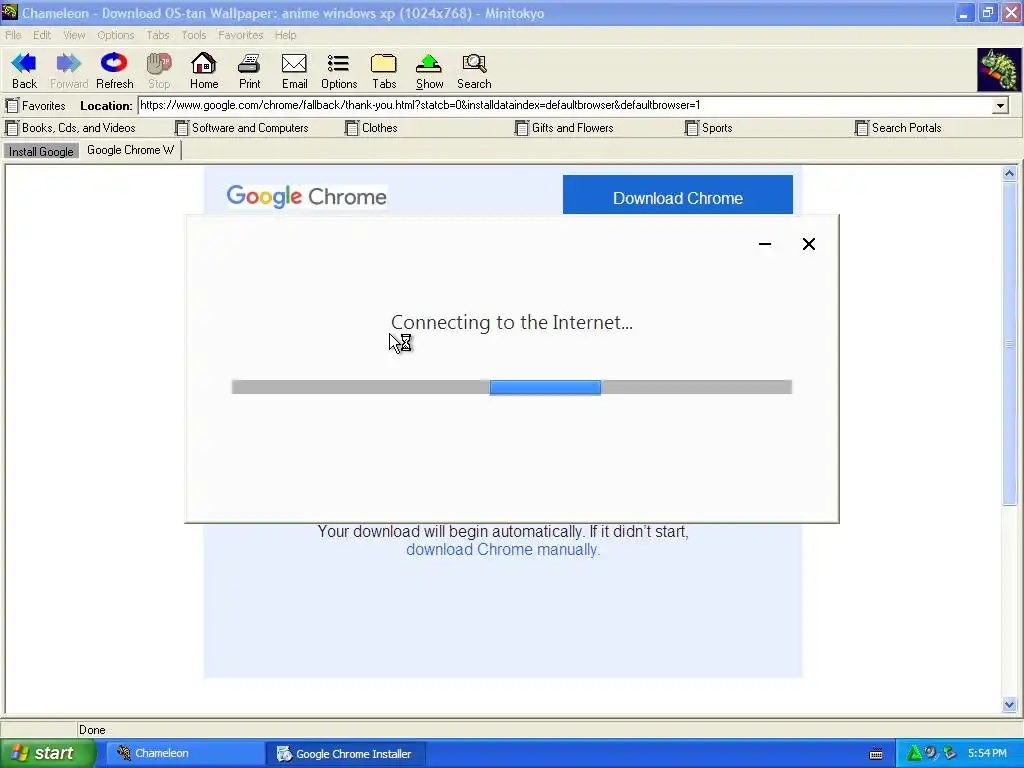The height and width of the screenshot is (768, 1024).
Task: Expand the Location address dropdown arrow
Action: (1000, 105)
